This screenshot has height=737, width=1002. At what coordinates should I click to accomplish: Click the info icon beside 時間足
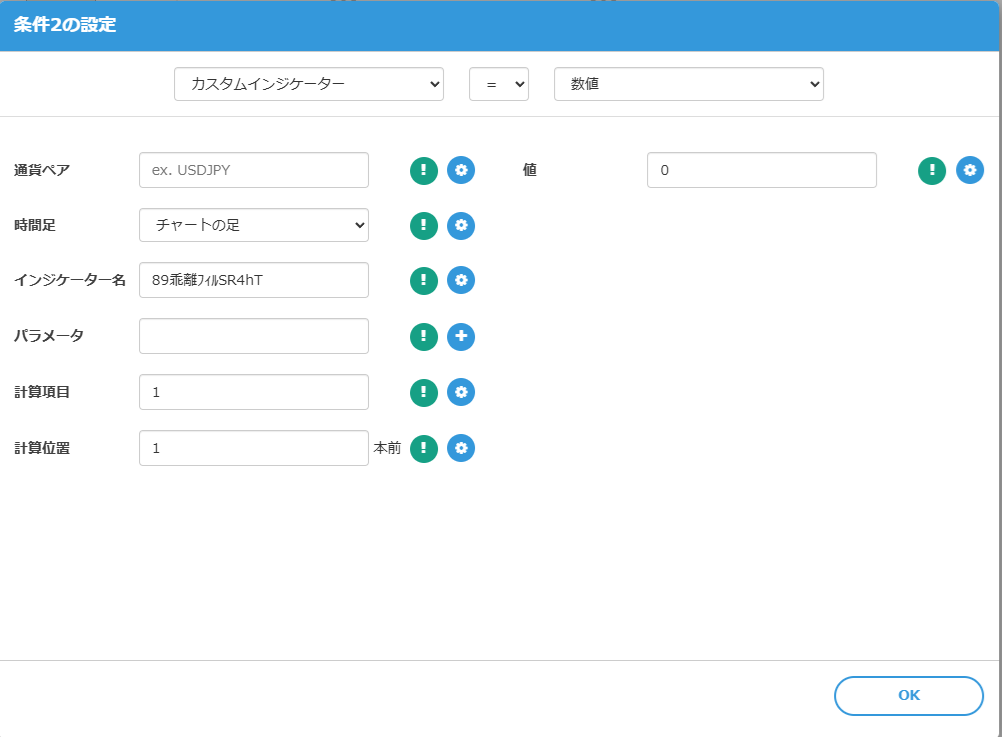[x=424, y=226]
